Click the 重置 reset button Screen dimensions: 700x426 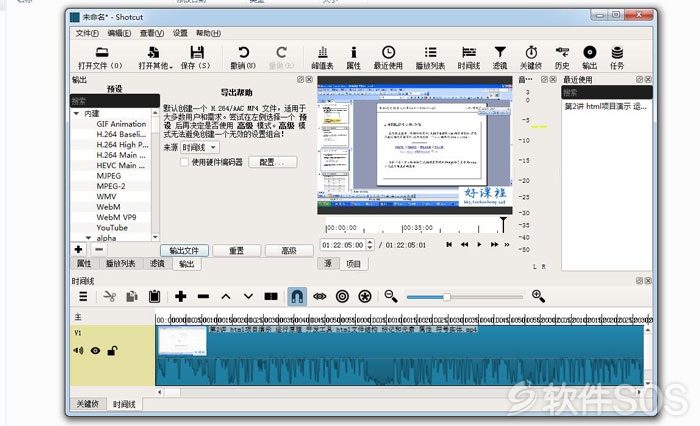tap(237, 251)
